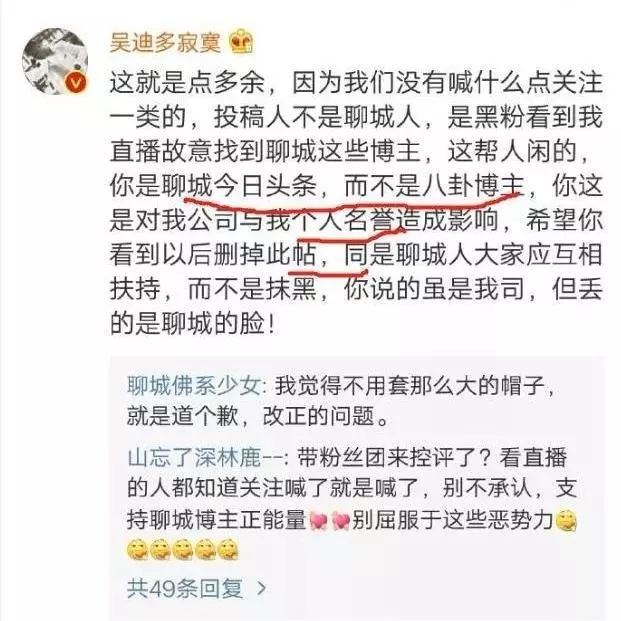Open commenter 山忘了深林鹿-- profile

(x=205, y=457)
